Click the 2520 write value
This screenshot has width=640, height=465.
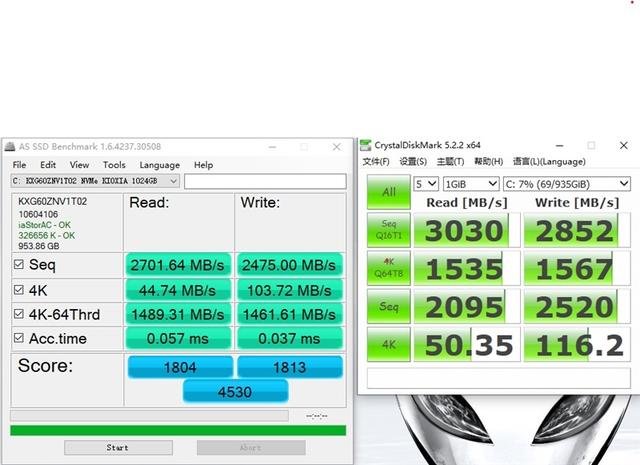click(577, 307)
